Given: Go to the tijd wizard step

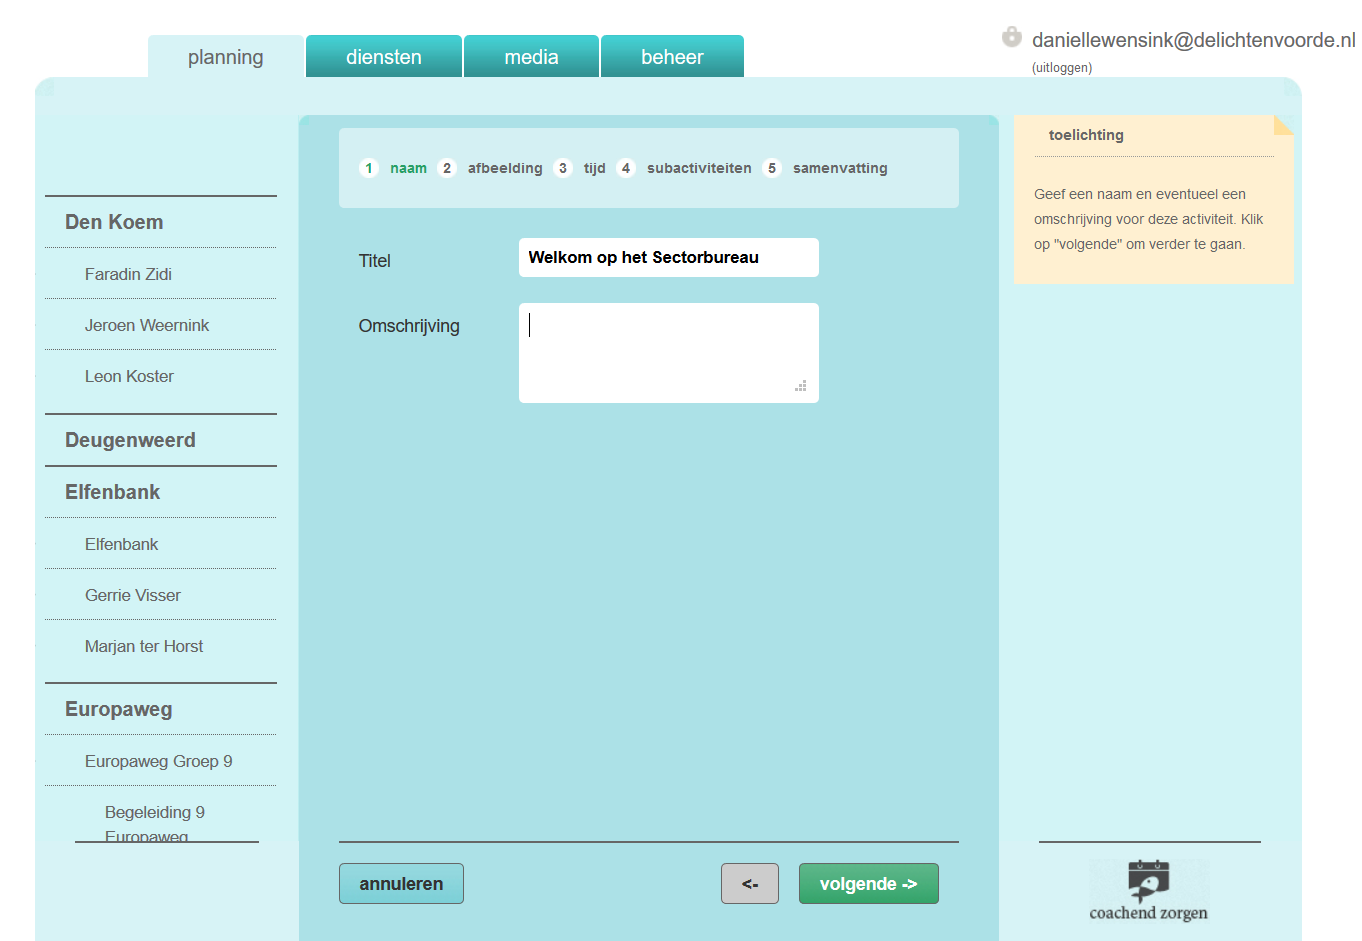Looking at the screenshot, I should coord(595,168).
